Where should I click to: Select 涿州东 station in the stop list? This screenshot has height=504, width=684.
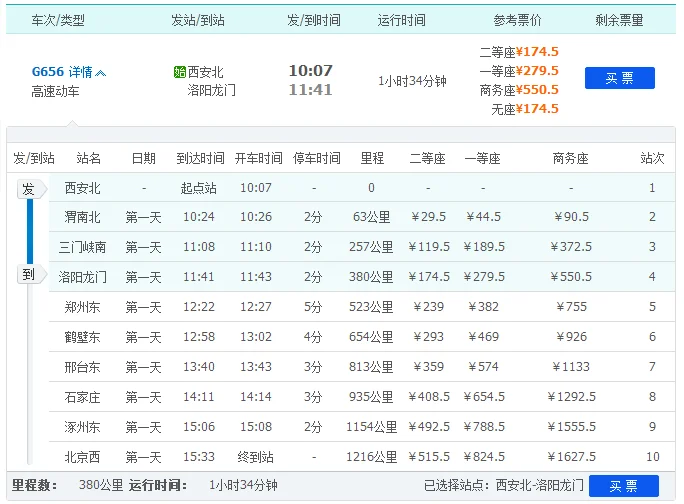tap(83, 427)
